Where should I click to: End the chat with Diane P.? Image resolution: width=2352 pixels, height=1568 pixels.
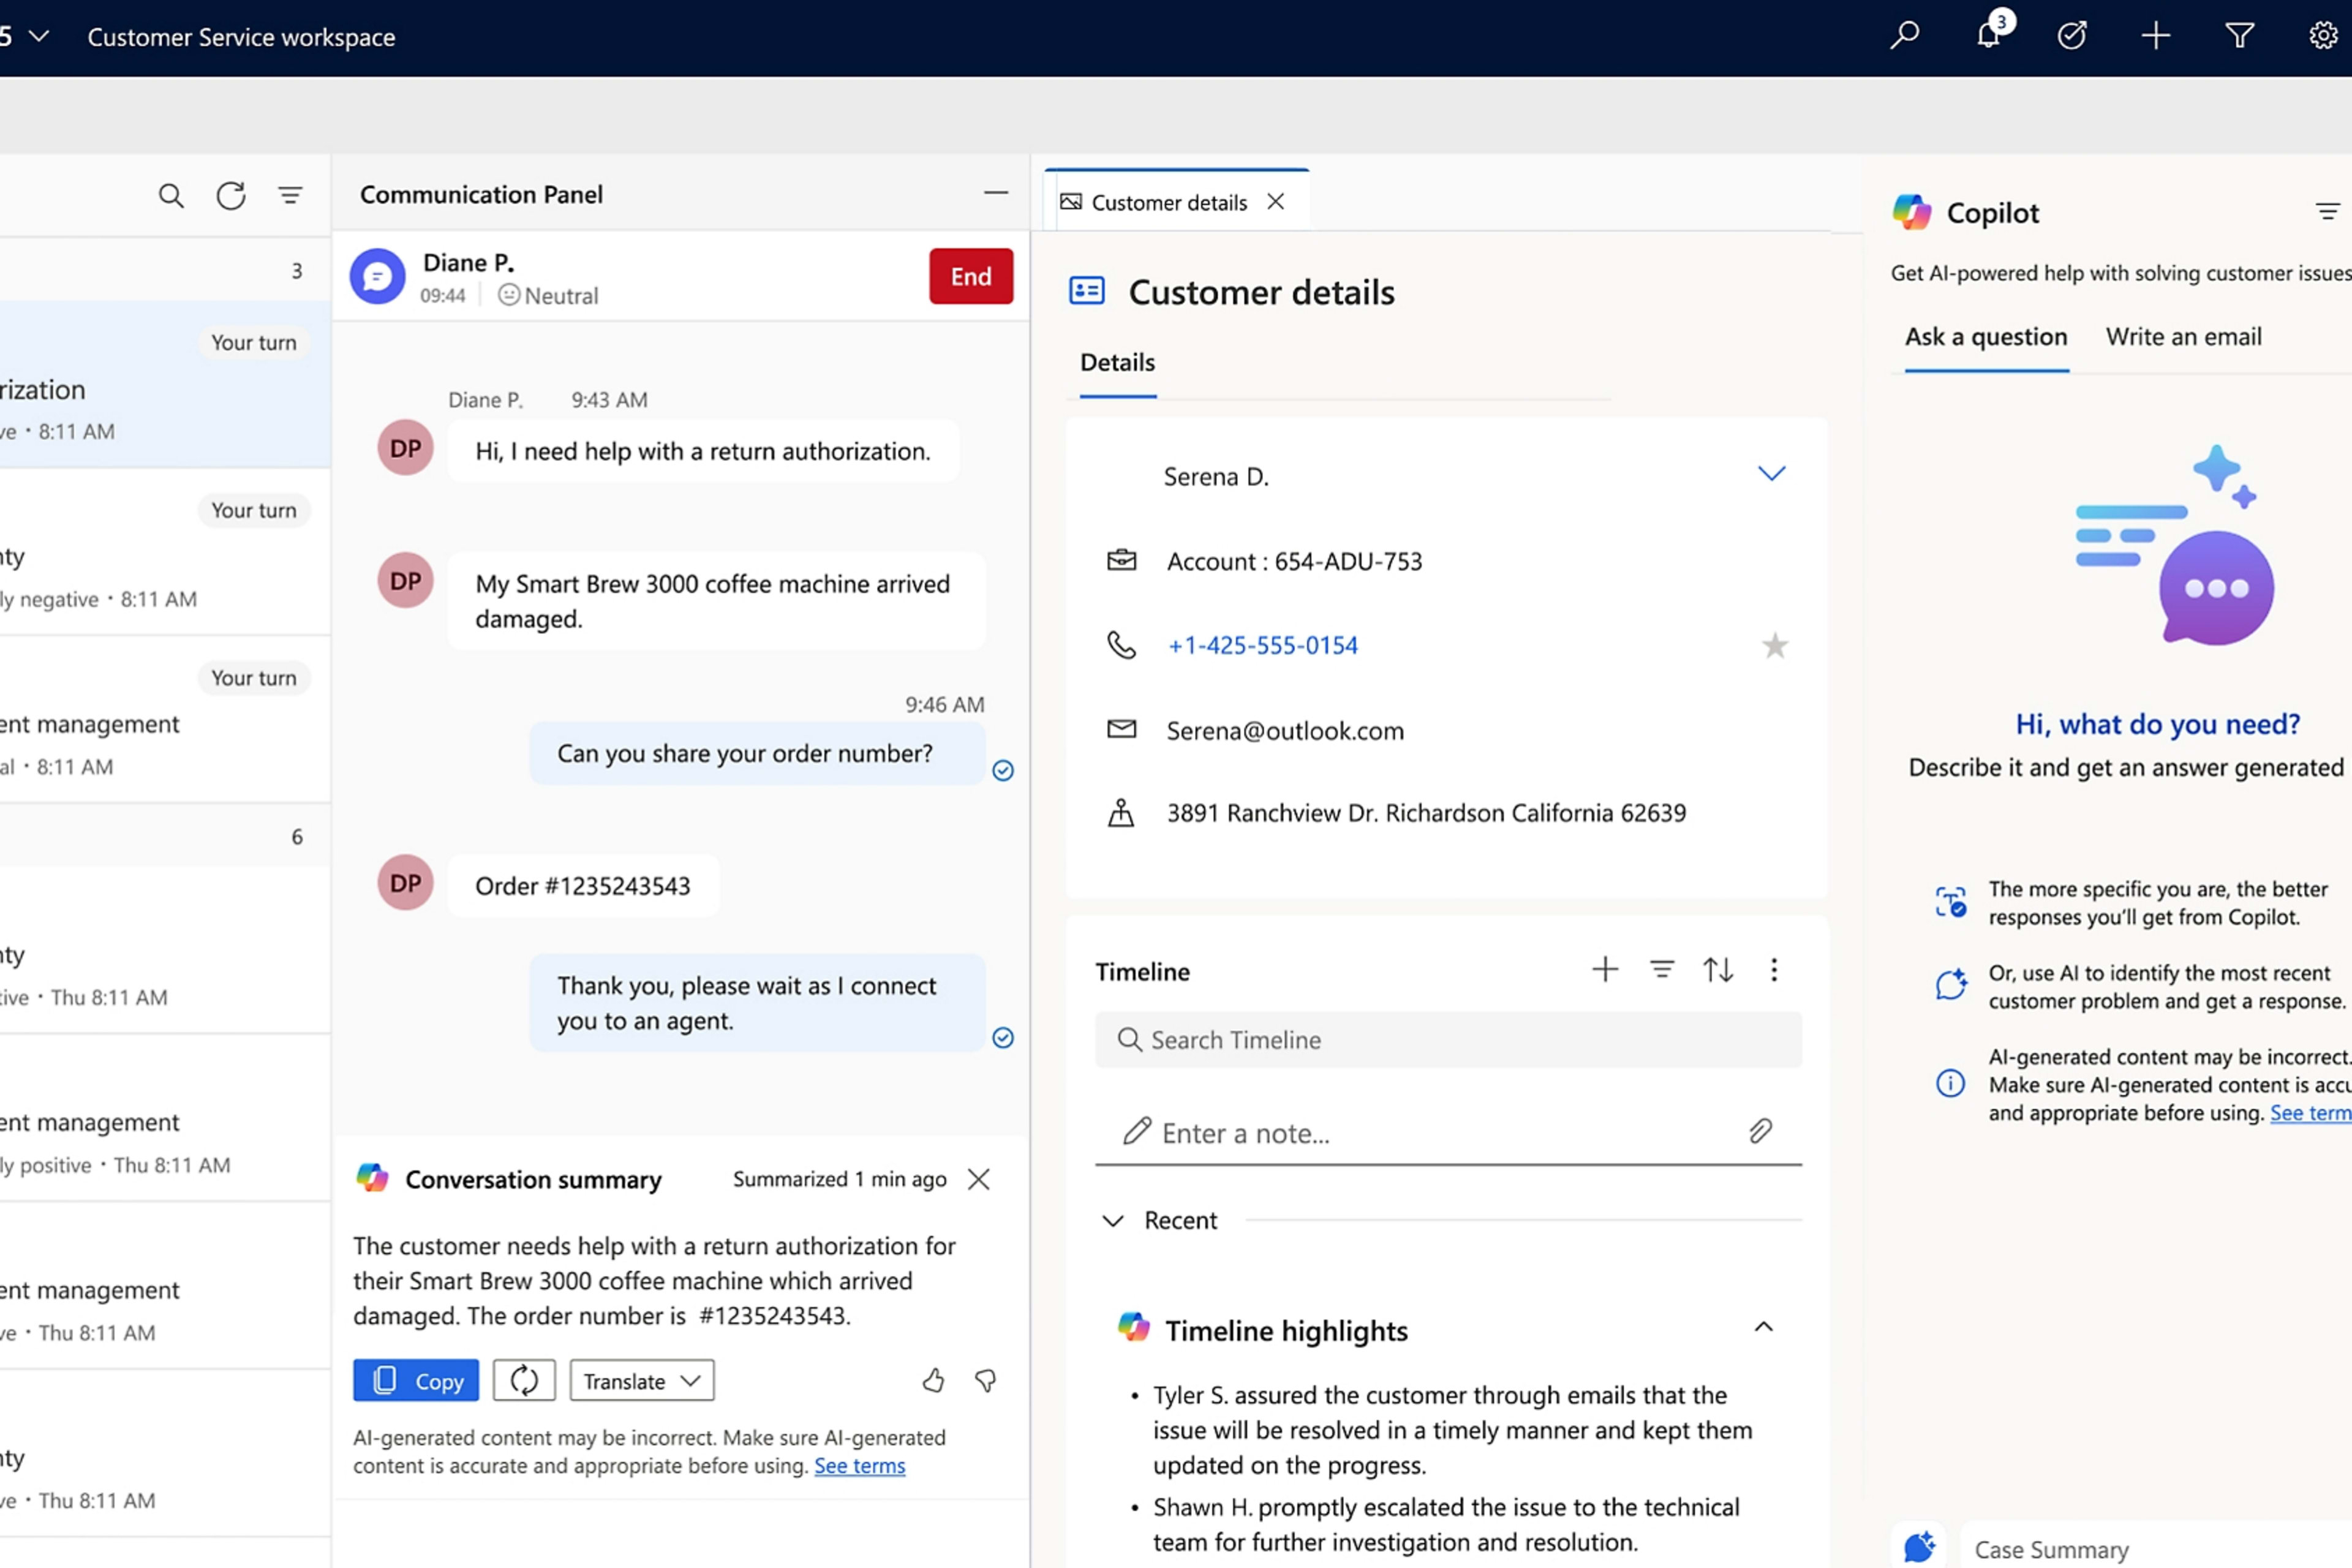click(x=971, y=276)
